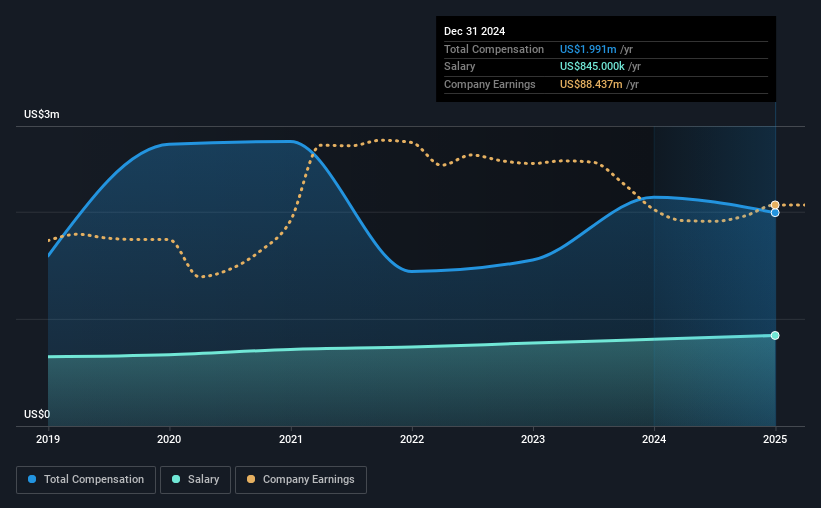Click the 2021 x-axis label
Screen dimensions: 821x508
(x=291, y=439)
